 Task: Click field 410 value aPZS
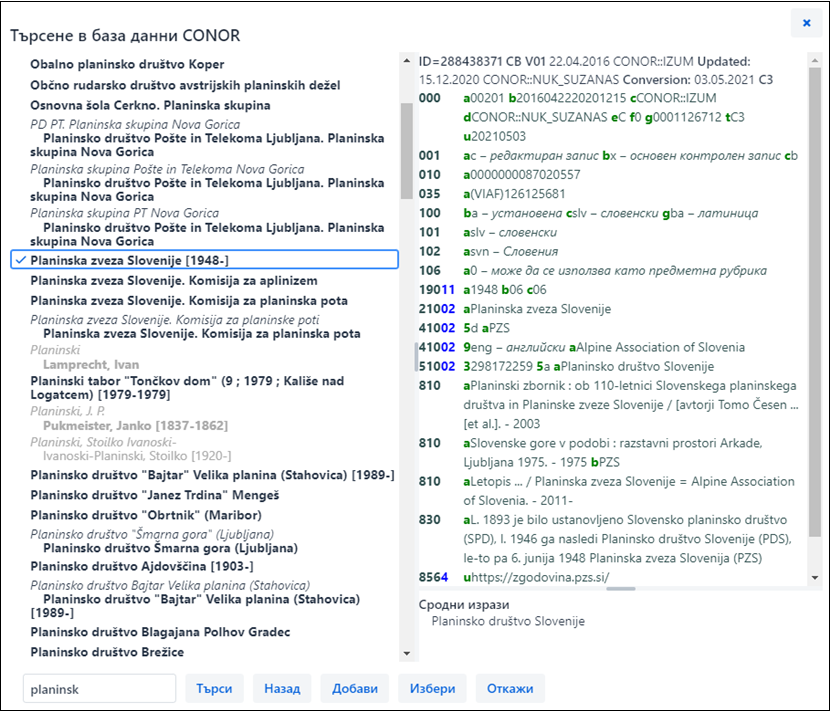click(x=496, y=328)
